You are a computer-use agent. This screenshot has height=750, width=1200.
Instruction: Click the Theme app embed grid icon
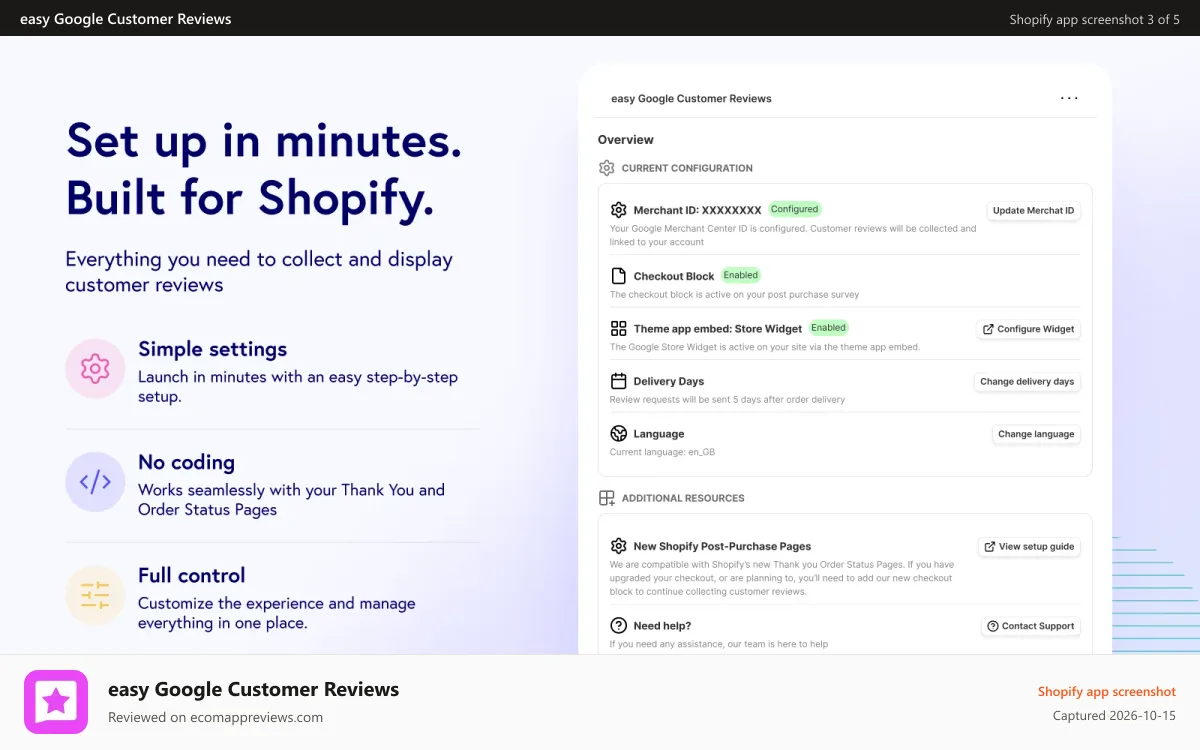[x=618, y=328]
